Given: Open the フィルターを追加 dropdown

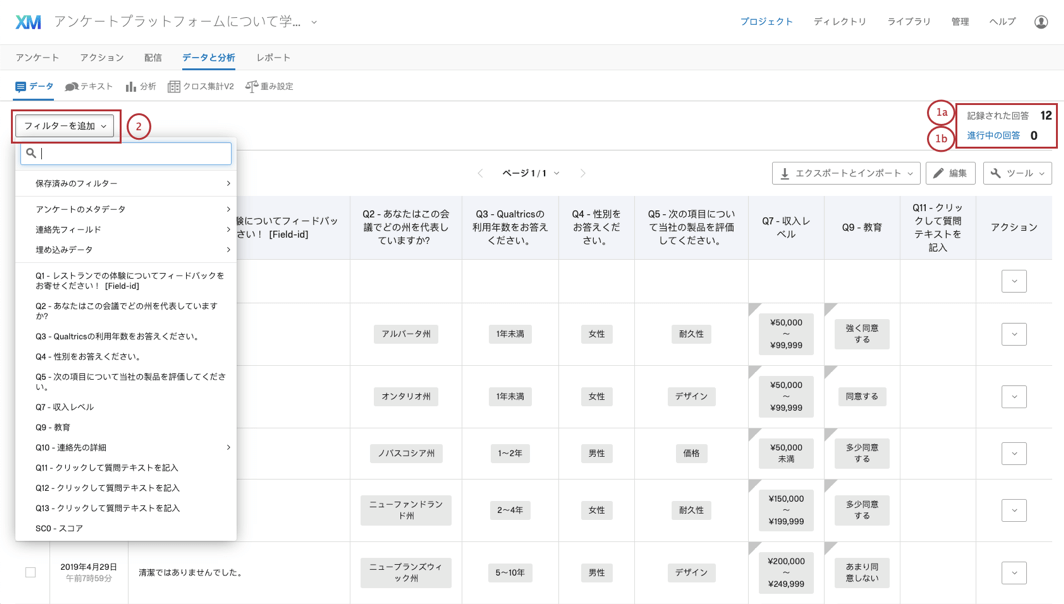Looking at the screenshot, I should 65,126.
